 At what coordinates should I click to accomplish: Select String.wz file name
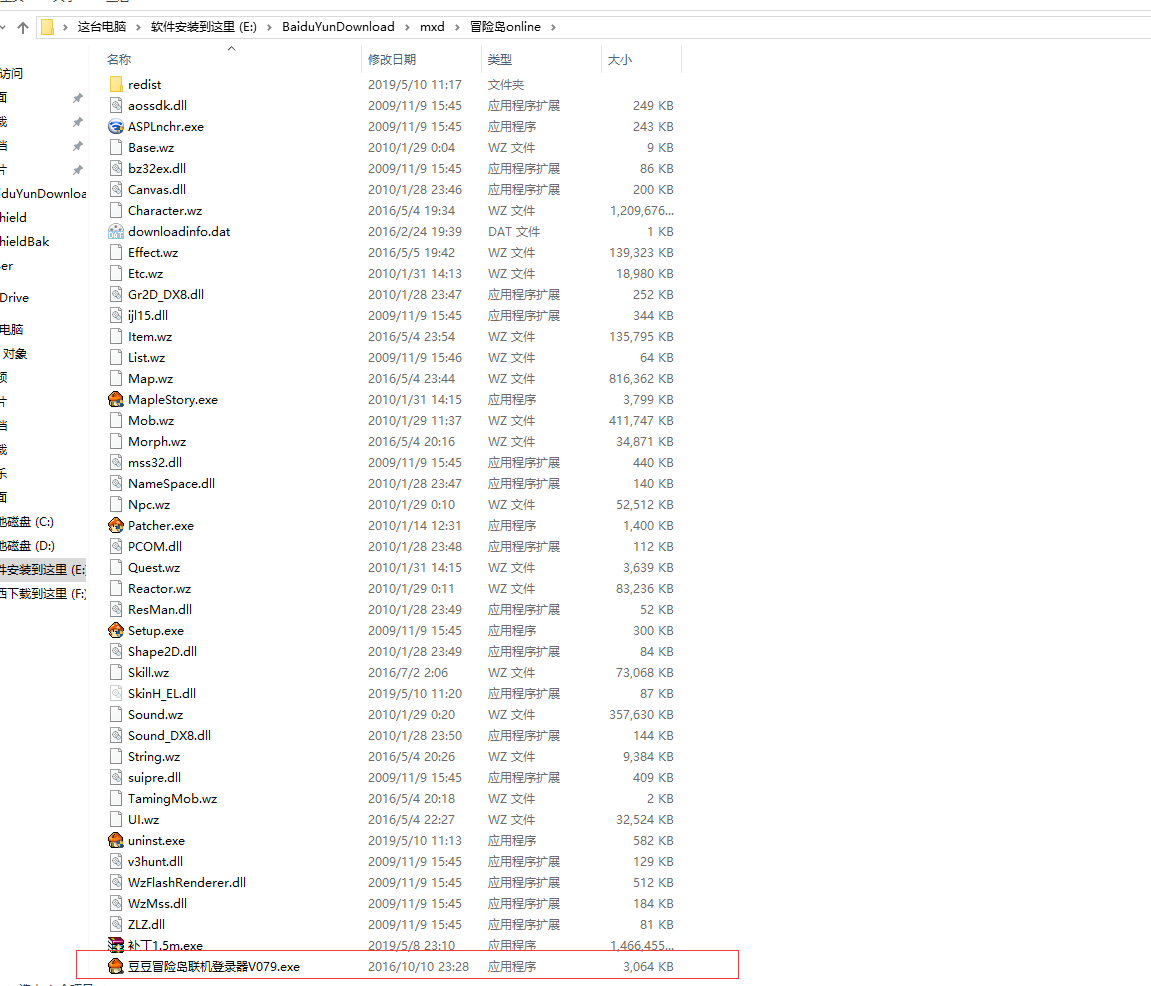153,757
